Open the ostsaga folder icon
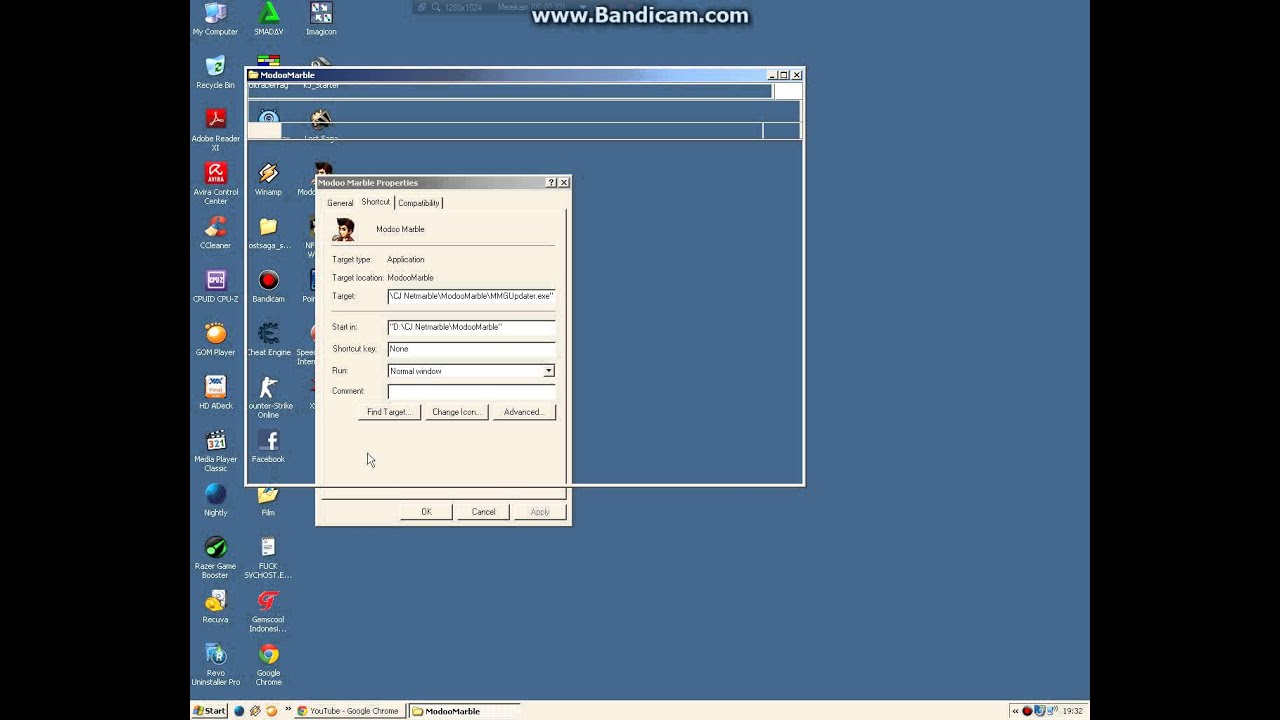This screenshot has width=1280, height=720. (268, 232)
